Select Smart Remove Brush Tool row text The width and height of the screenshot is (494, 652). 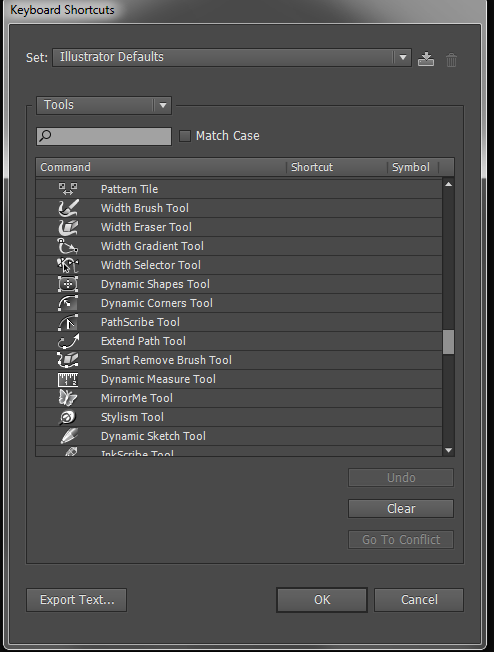[166, 360]
